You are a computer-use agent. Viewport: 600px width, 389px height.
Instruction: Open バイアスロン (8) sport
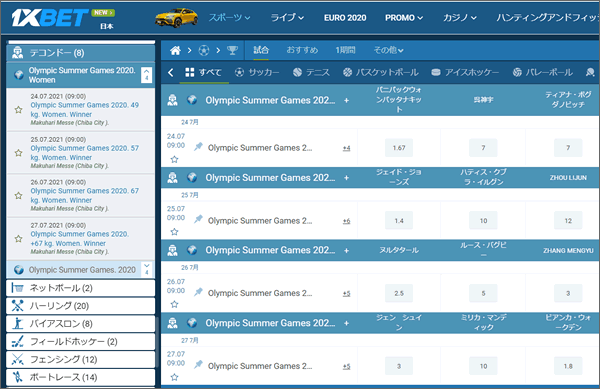[x=81, y=324]
